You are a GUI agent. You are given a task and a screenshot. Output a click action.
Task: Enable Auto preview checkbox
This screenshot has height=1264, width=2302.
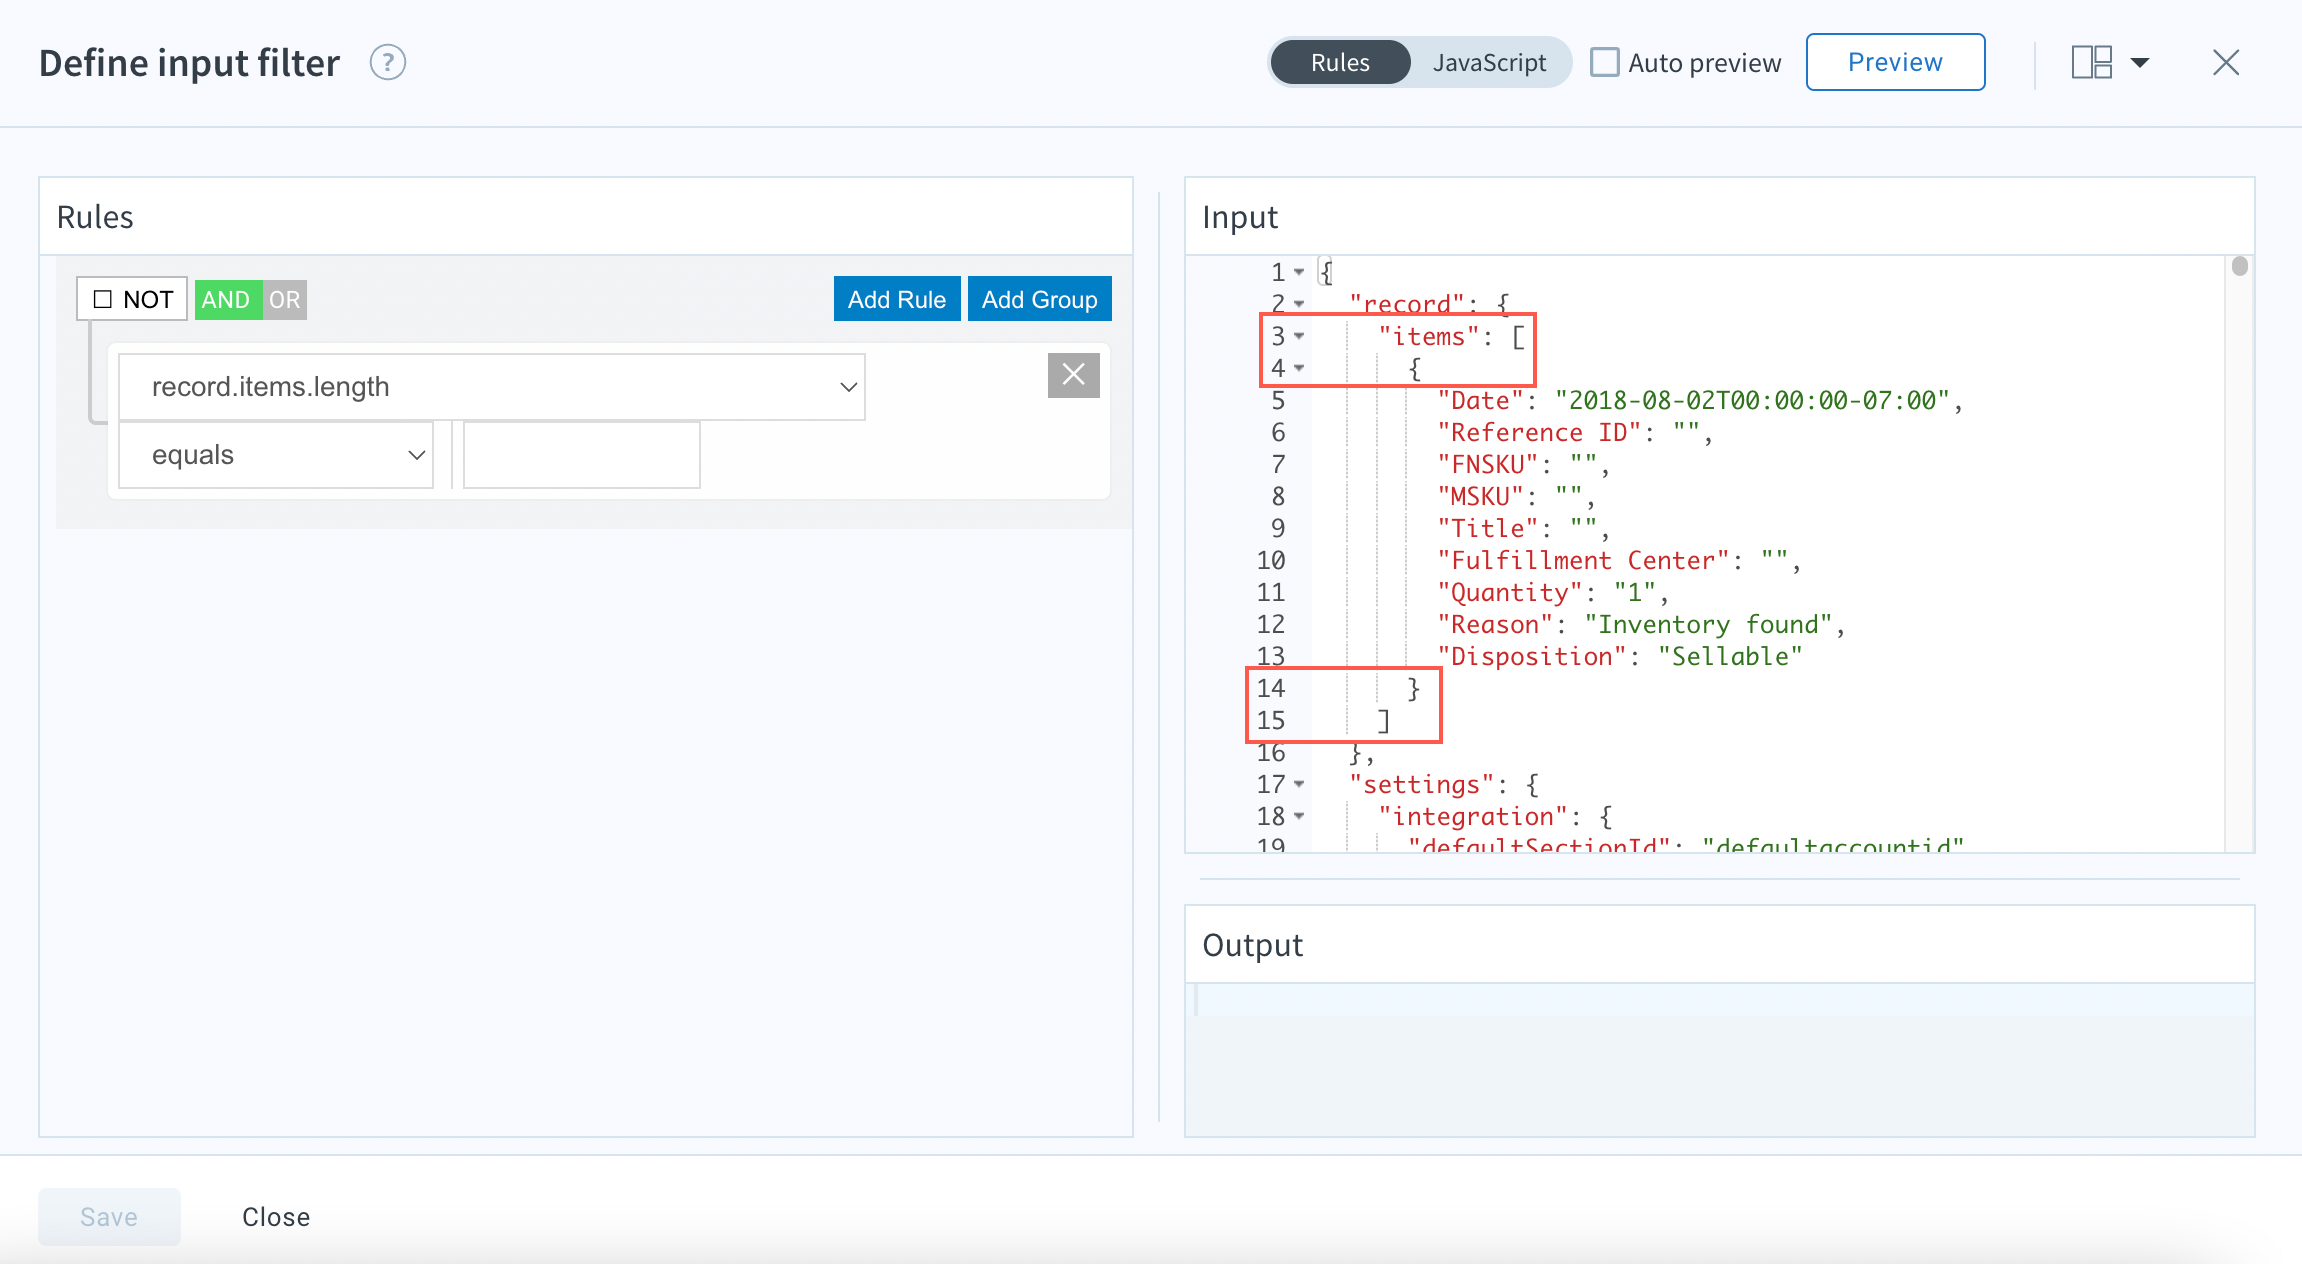point(1604,62)
